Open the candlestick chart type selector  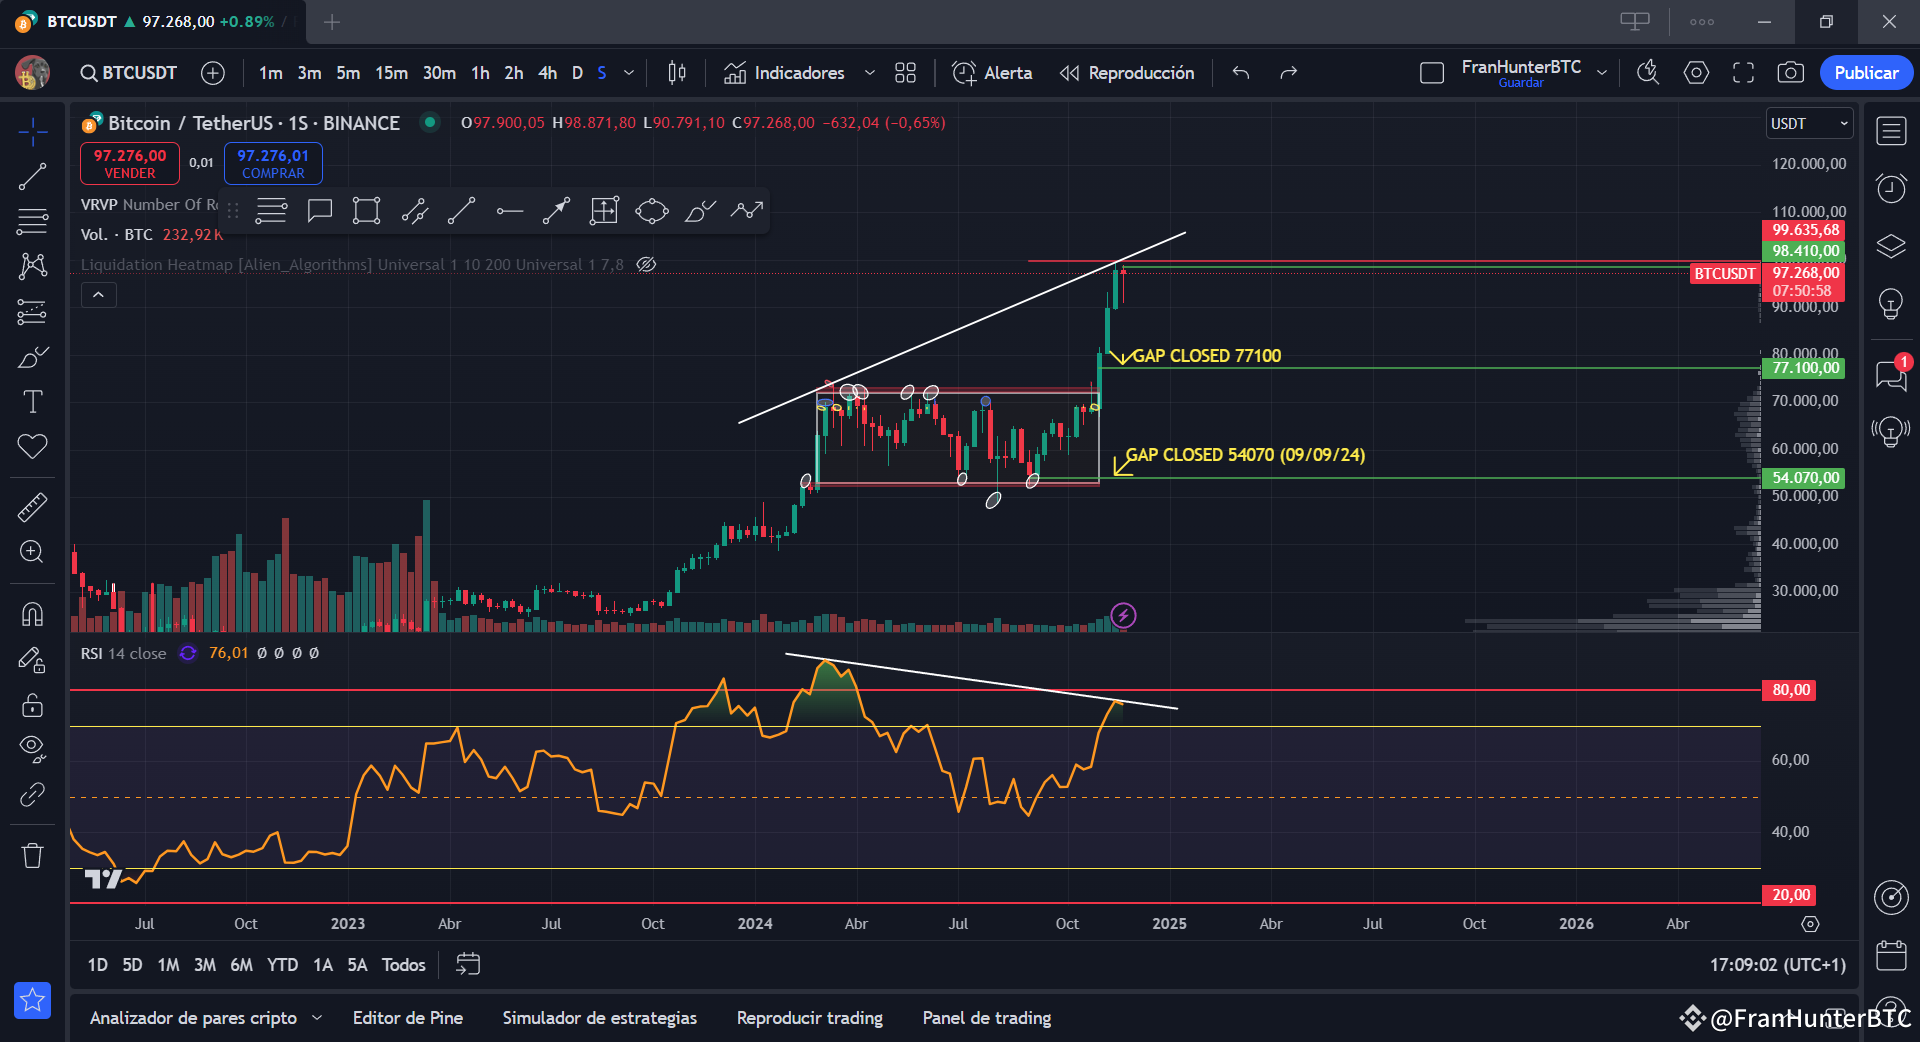pyautogui.click(x=677, y=73)
